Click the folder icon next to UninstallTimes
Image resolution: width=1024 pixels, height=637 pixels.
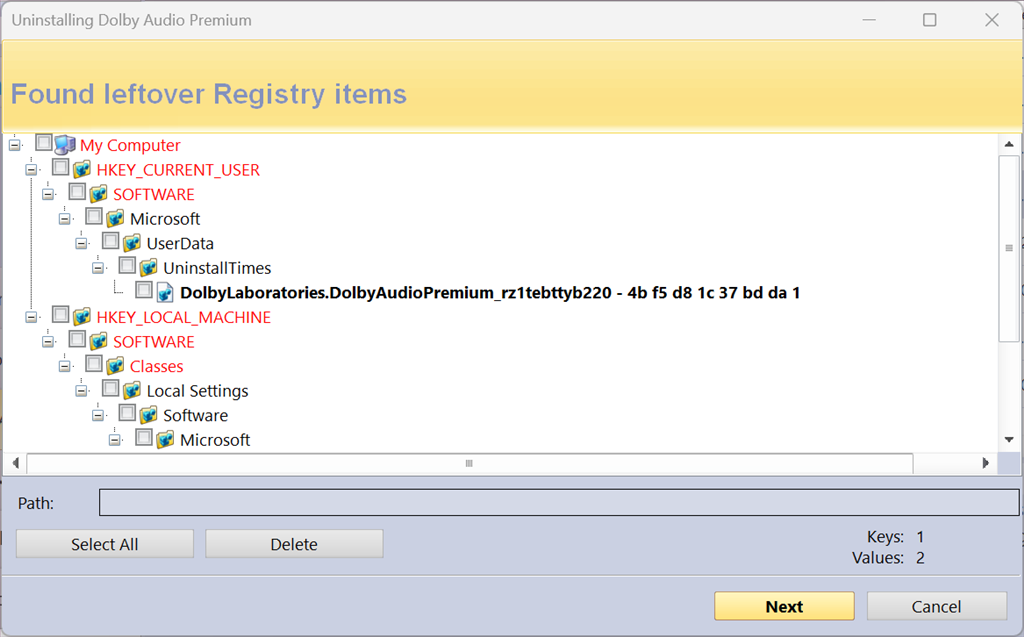pyautogui.click(x=148, y=267)
